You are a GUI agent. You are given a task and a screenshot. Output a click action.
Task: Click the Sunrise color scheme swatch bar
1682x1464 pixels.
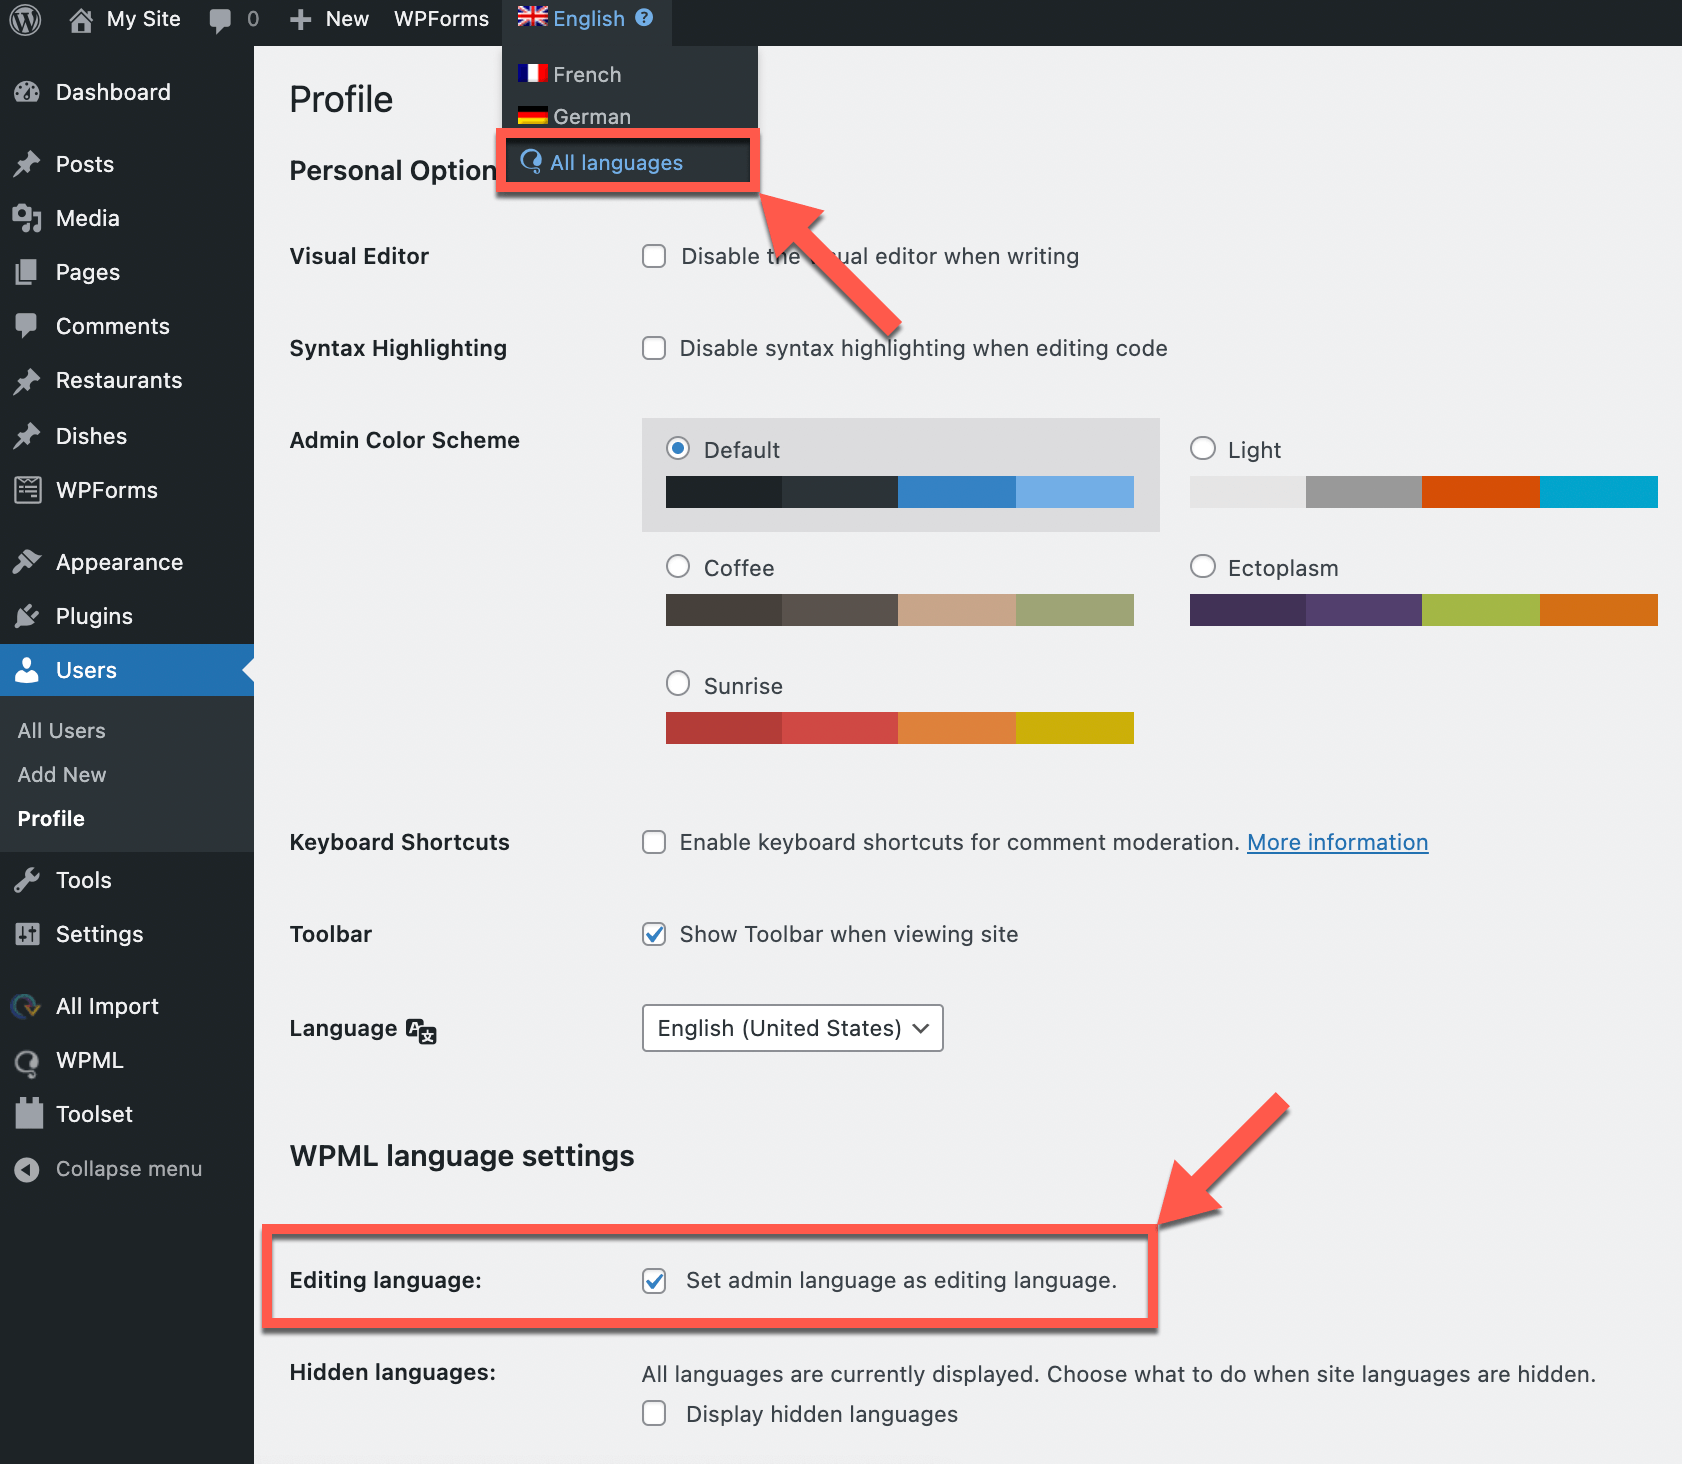click(x=899, y=728)
